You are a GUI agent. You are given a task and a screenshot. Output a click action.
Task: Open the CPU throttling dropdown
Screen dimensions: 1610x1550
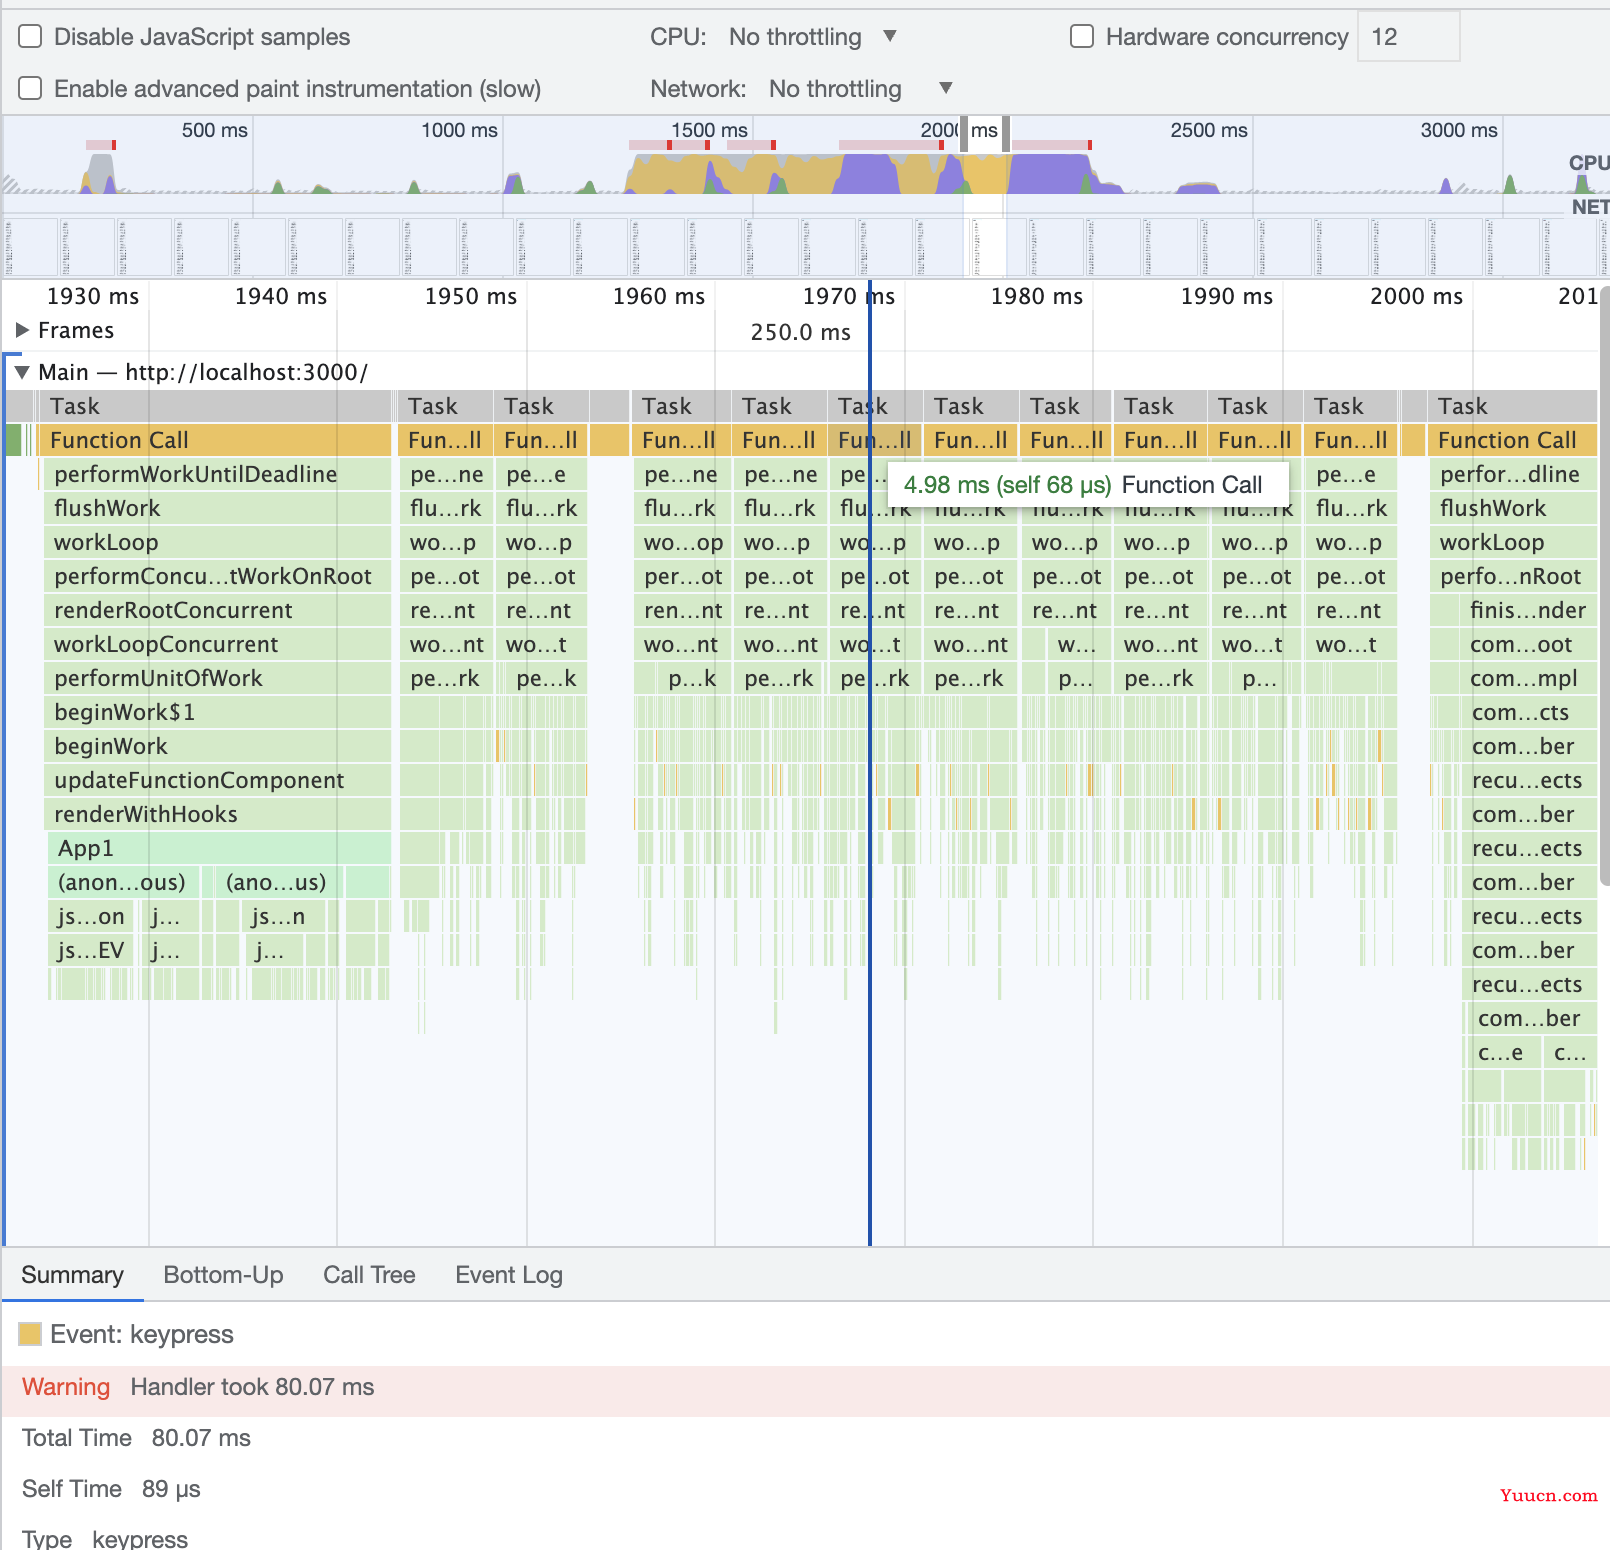pos(813,37)
